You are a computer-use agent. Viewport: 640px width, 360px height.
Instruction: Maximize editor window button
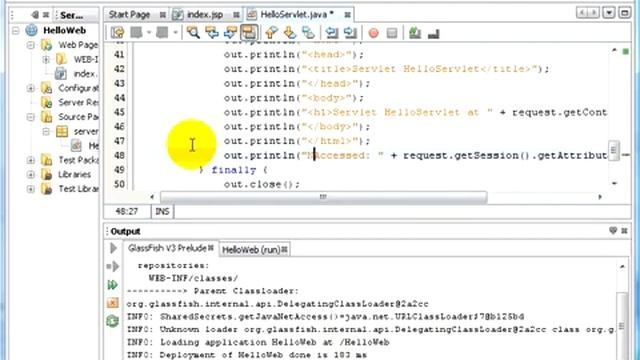625,13
